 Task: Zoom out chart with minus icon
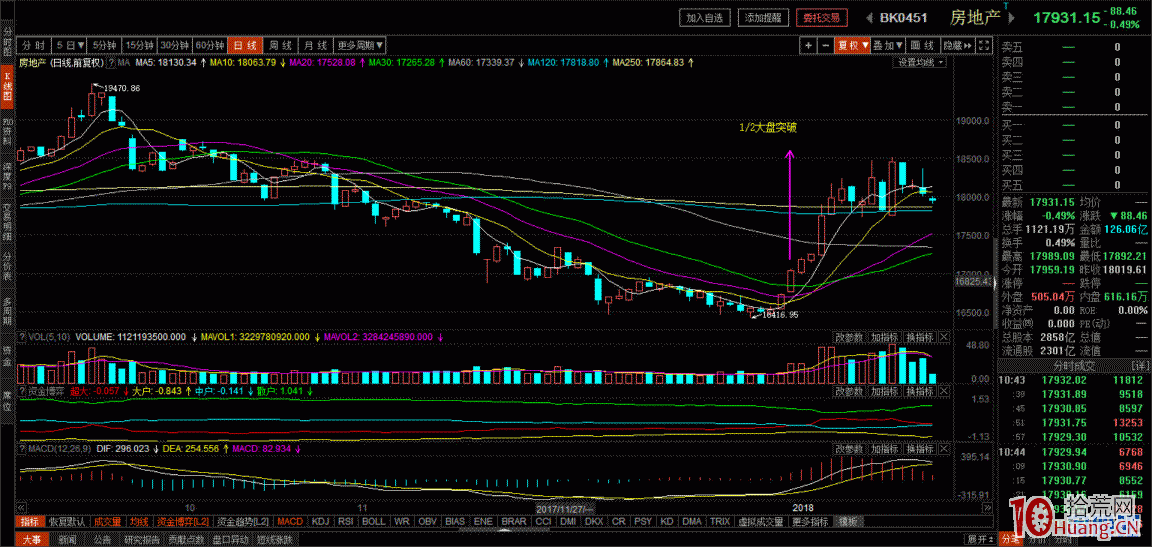click(825, 46)
